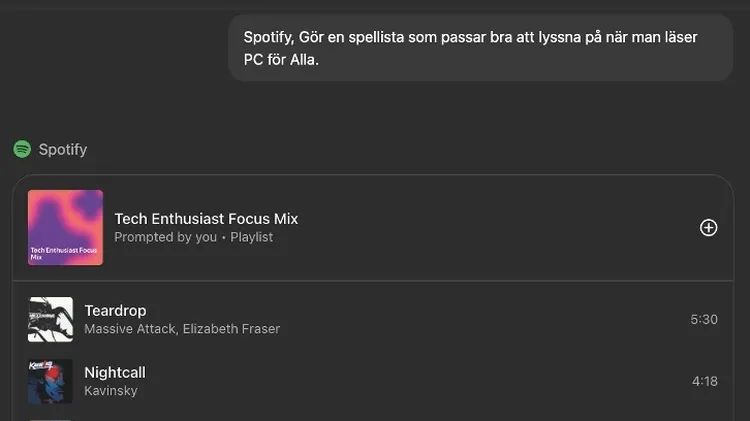Click Nightcall album artwork
Screen dimensions: 750x421
[50, 381]
